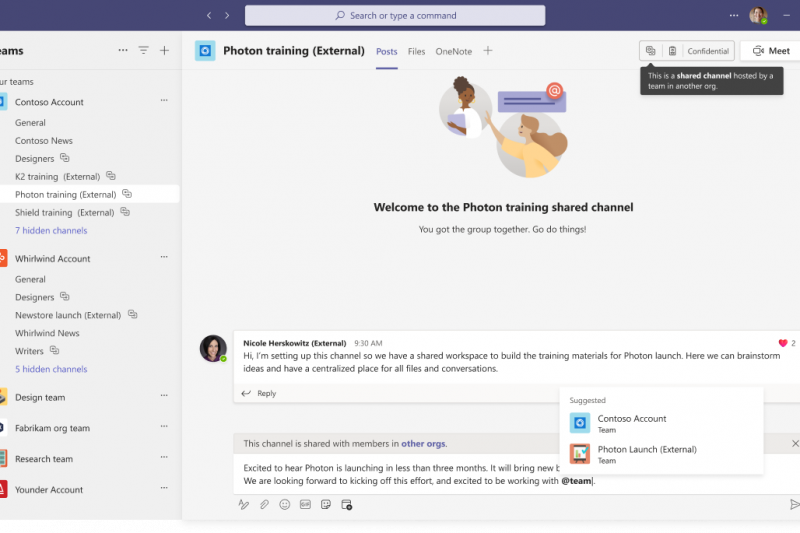800x533 pixels.
Task: Open General channel under Contoso Account
Action: coord(30,122)
